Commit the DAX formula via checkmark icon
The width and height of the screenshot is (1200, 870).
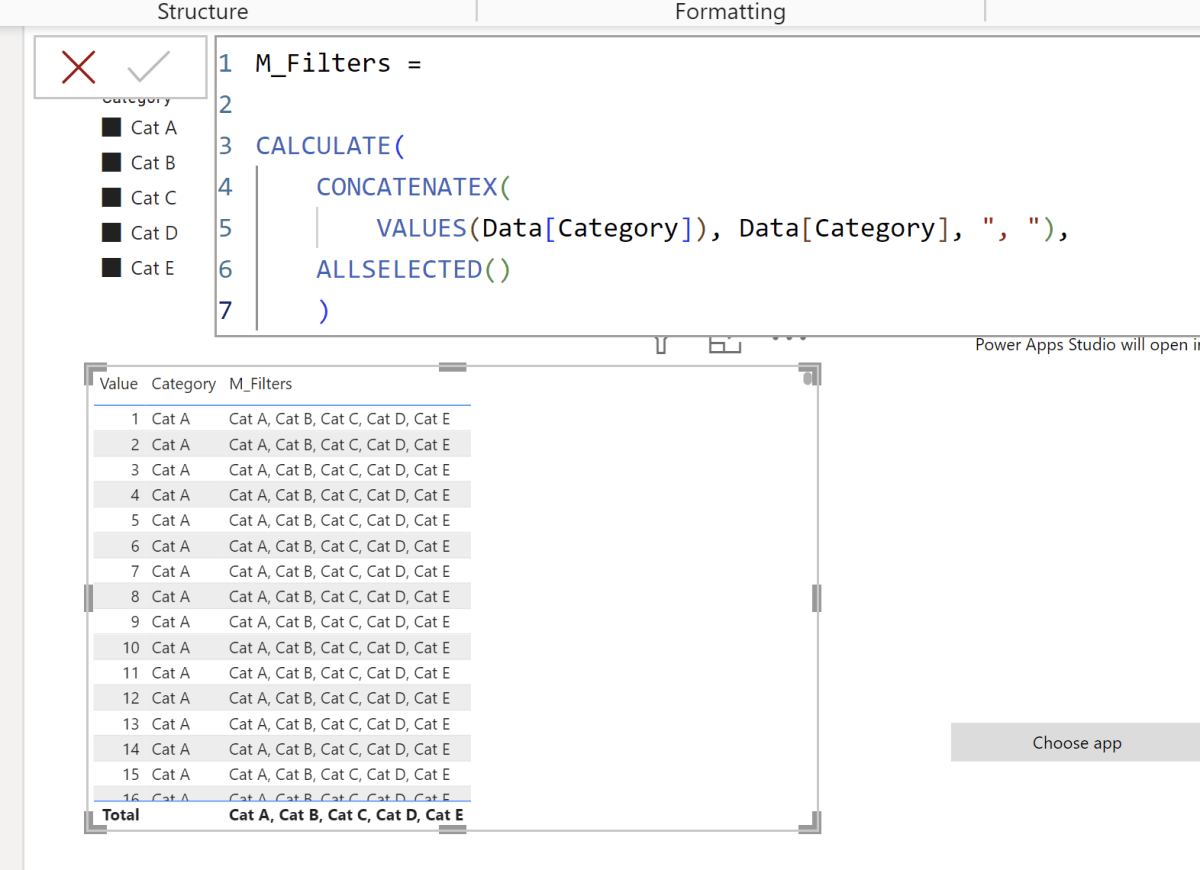tap(151, 66)
